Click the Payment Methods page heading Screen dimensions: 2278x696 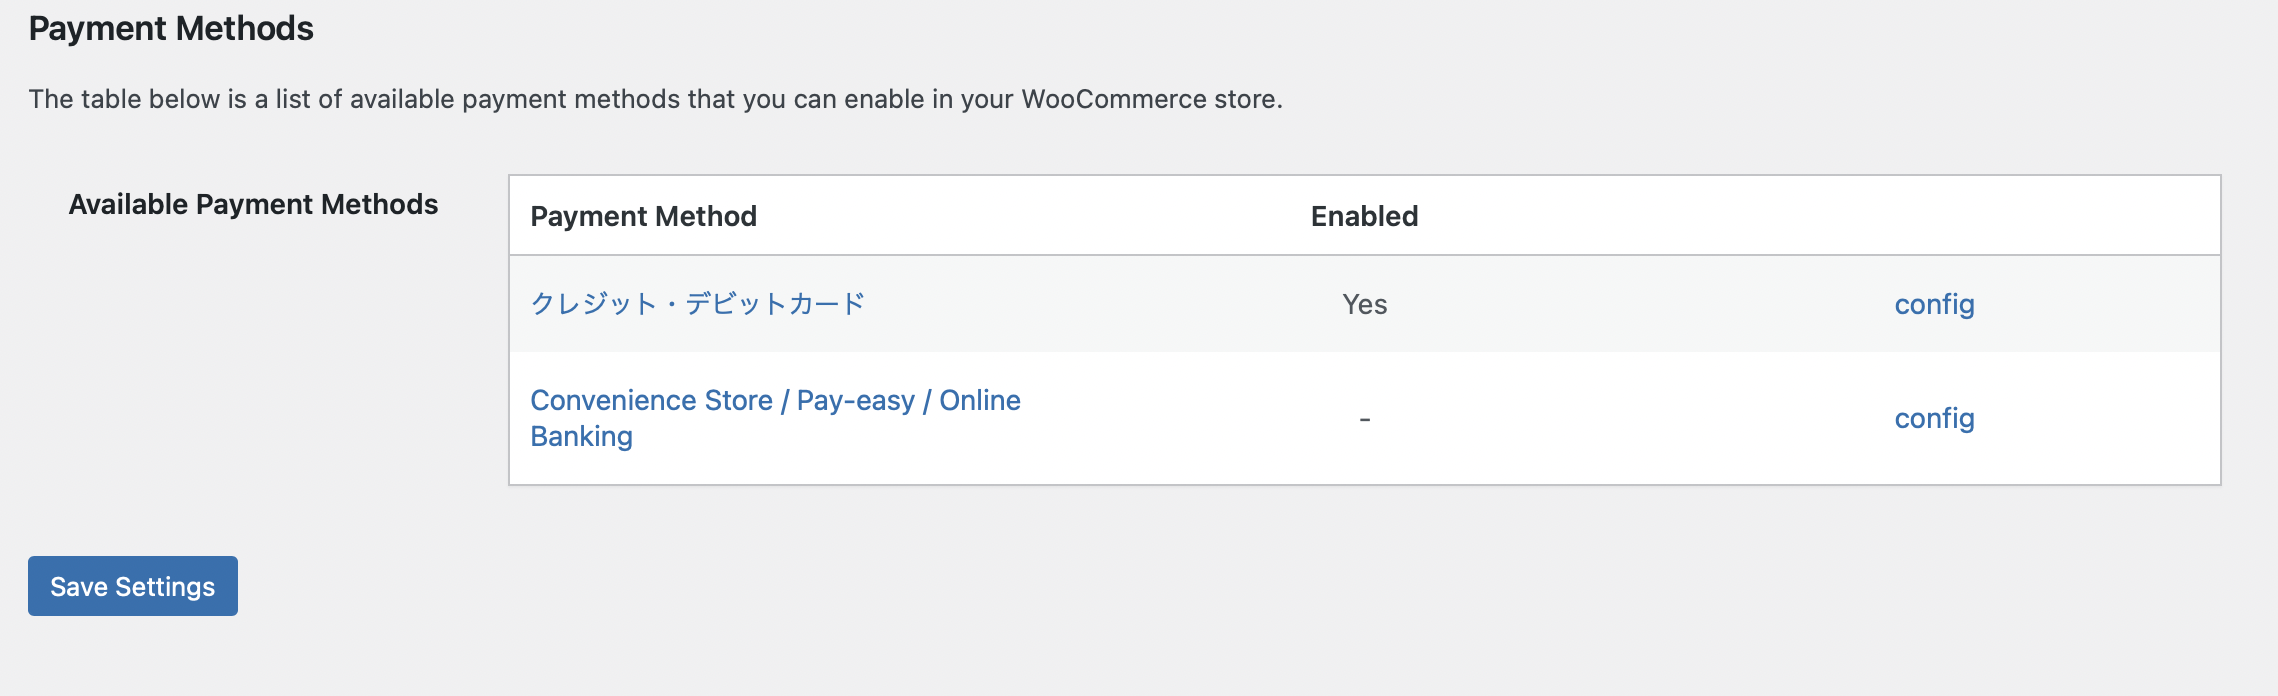tap(171, 29)
